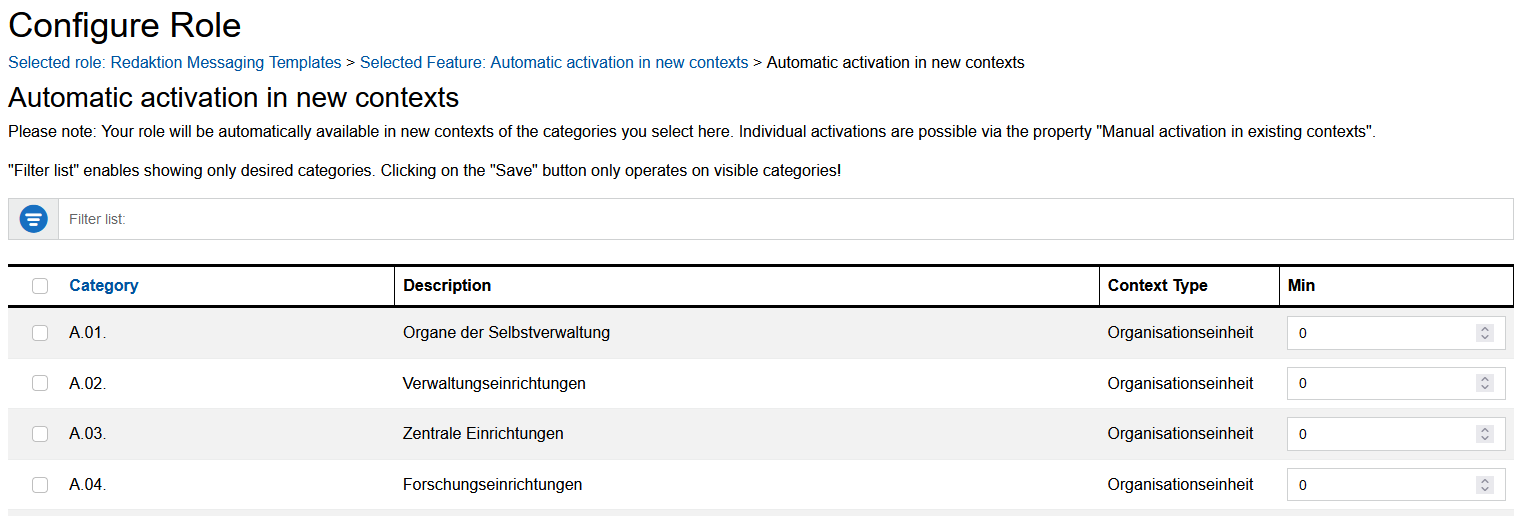Click the filter list icon
The width and height of the screenshot is (1523, 516).
click(x=34, y=219)
